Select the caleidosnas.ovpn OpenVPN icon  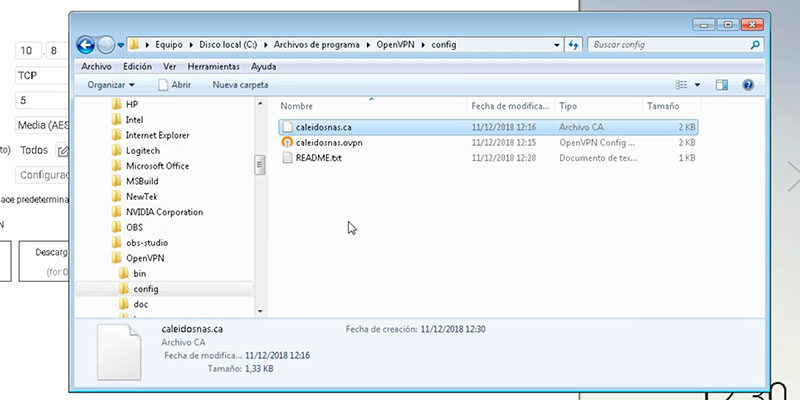(288, 142)
